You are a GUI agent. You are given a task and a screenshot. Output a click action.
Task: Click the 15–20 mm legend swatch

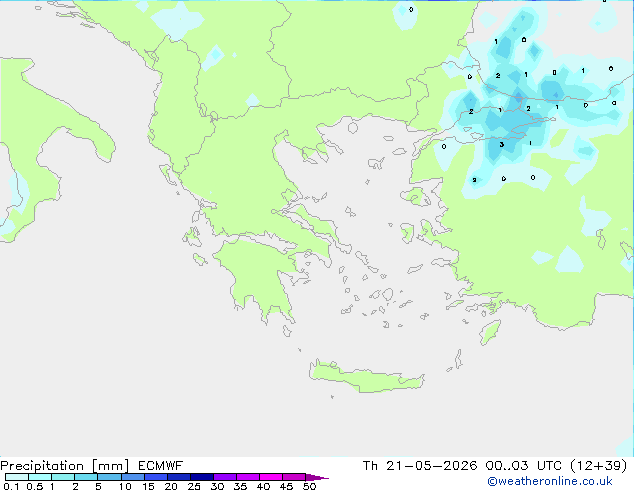coord(155,477)
